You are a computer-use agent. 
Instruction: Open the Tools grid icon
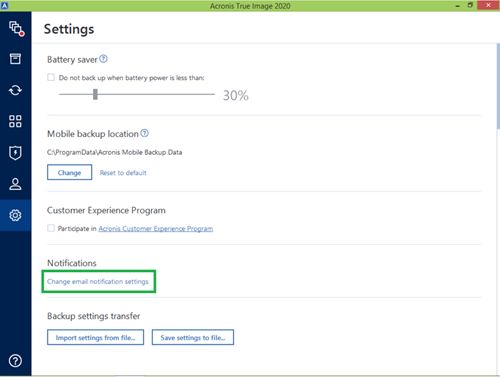click(x=15, y=121)
